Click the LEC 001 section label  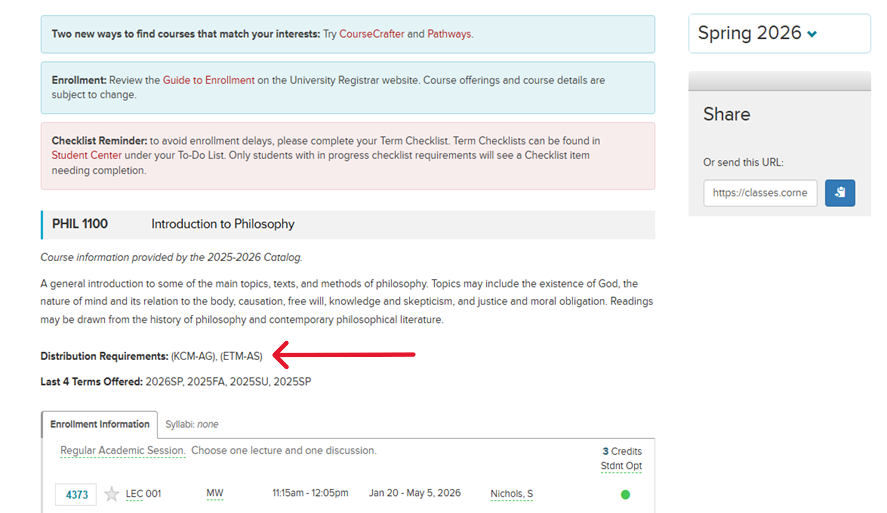click(x=143, y=494)
